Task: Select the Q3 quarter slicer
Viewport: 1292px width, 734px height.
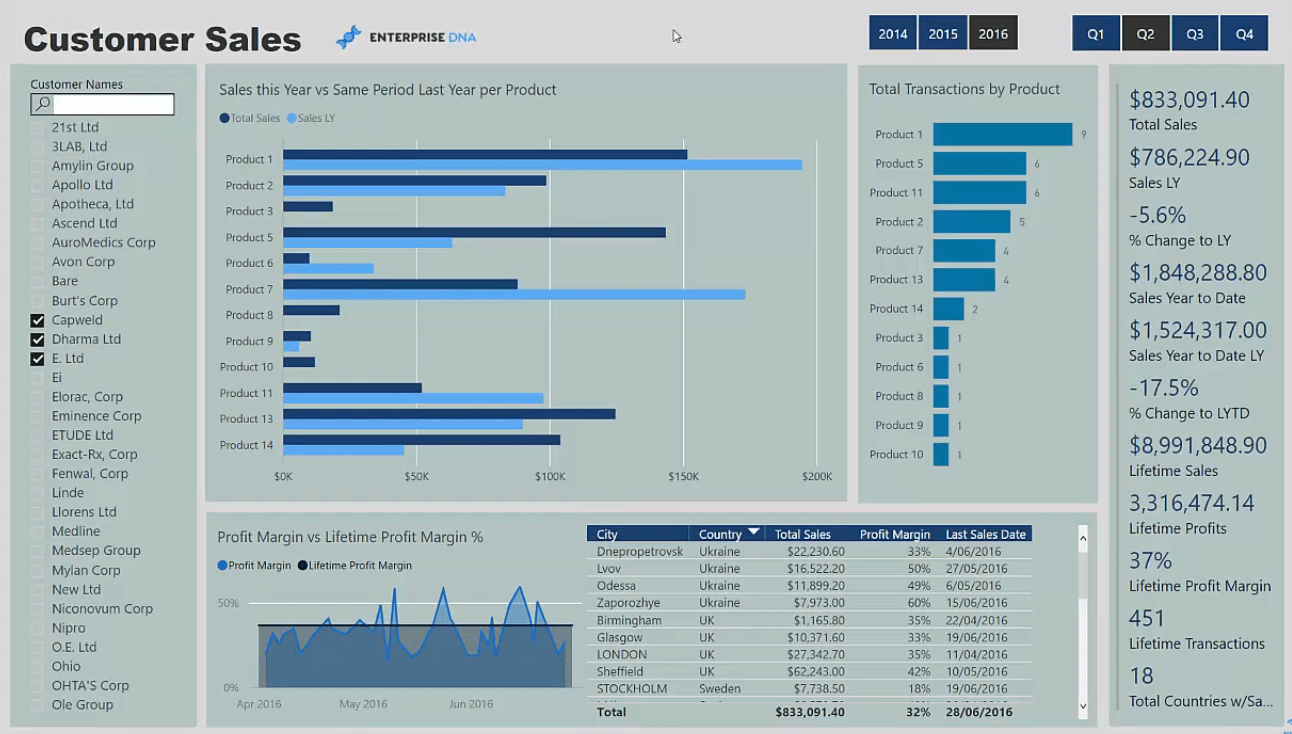Action: pos(1195,33)
